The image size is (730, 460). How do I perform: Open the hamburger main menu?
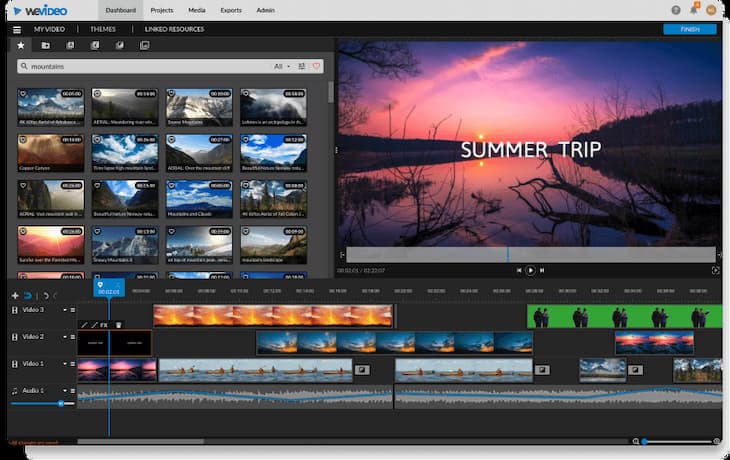click(x=17, y=29)
